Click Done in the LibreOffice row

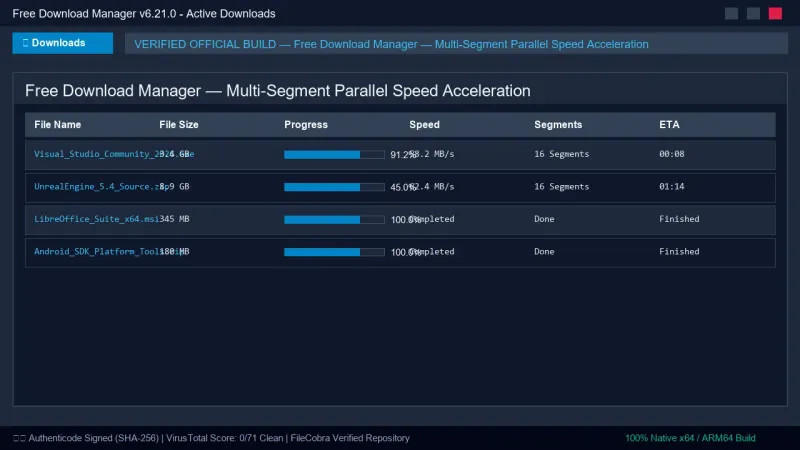[x=544, y=219]
